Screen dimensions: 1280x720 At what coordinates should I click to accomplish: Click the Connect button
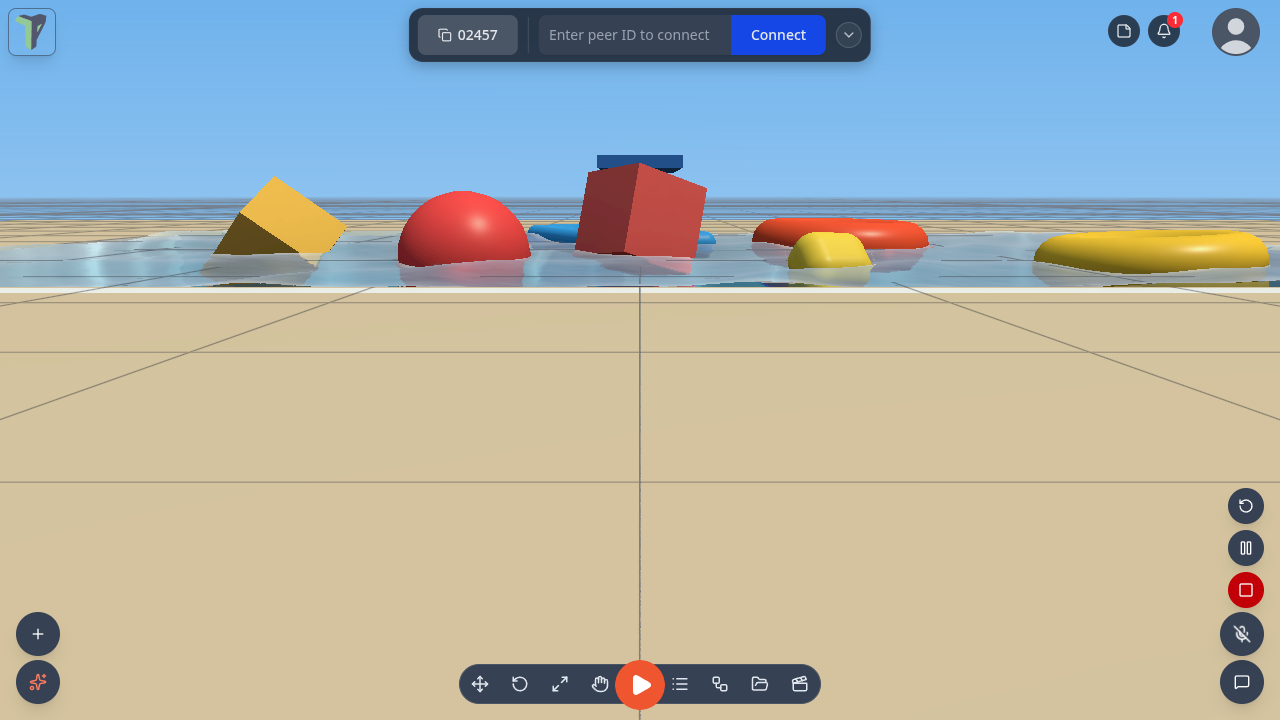click(778, 35)
